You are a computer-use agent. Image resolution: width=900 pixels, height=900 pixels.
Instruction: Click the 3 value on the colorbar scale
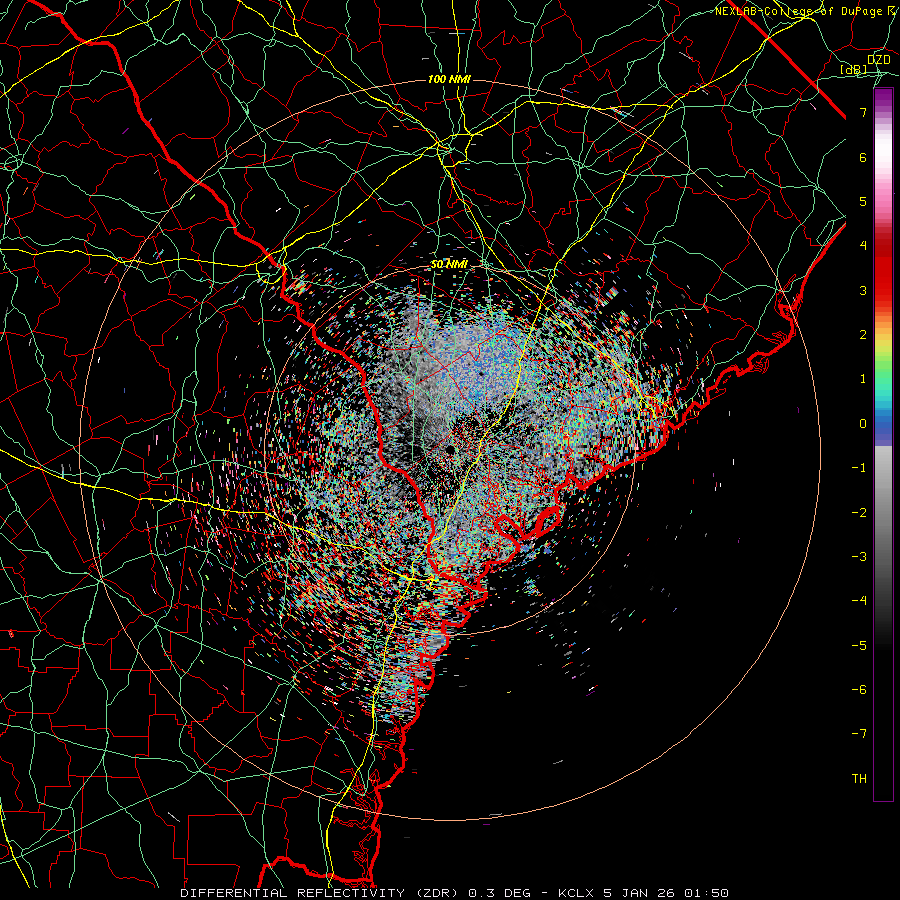tap(863, 291)
